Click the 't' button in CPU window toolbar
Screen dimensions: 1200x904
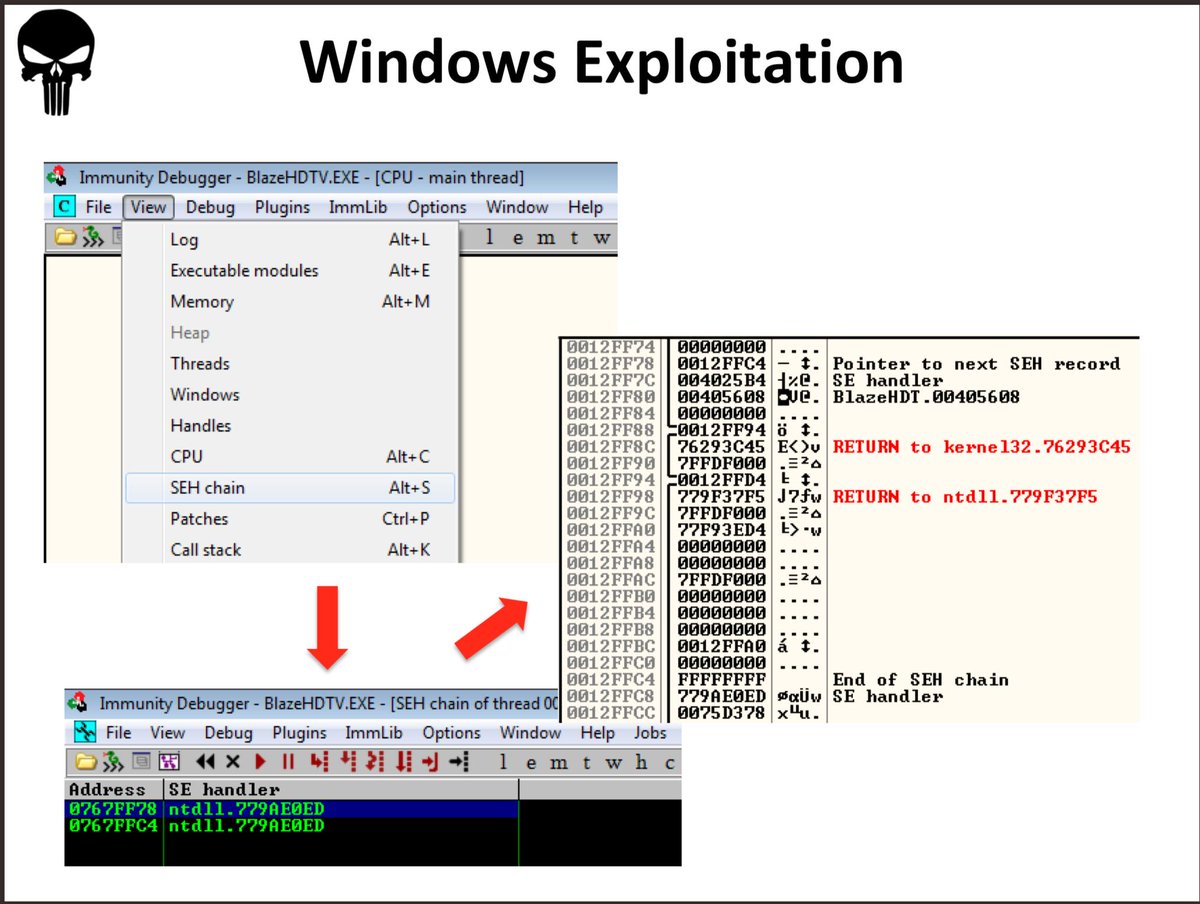[x=573, y=238]
